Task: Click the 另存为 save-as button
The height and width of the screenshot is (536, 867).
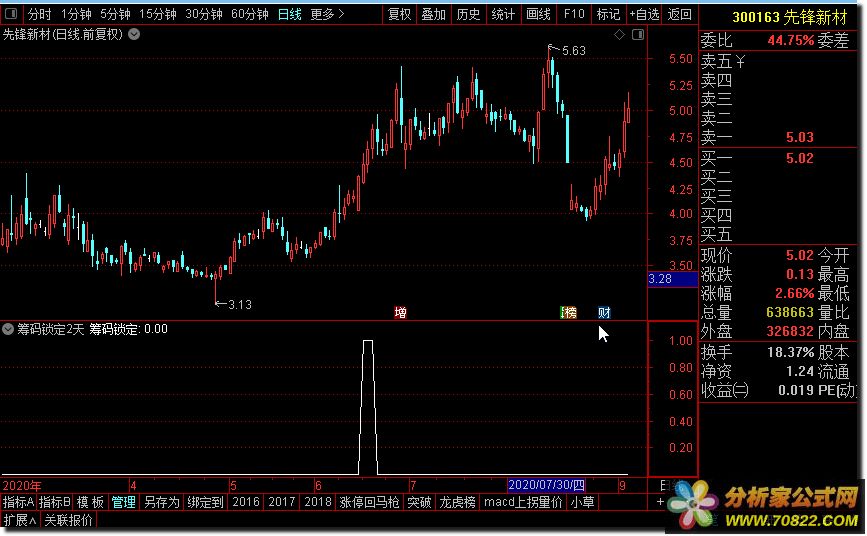Action: (161, 502)
